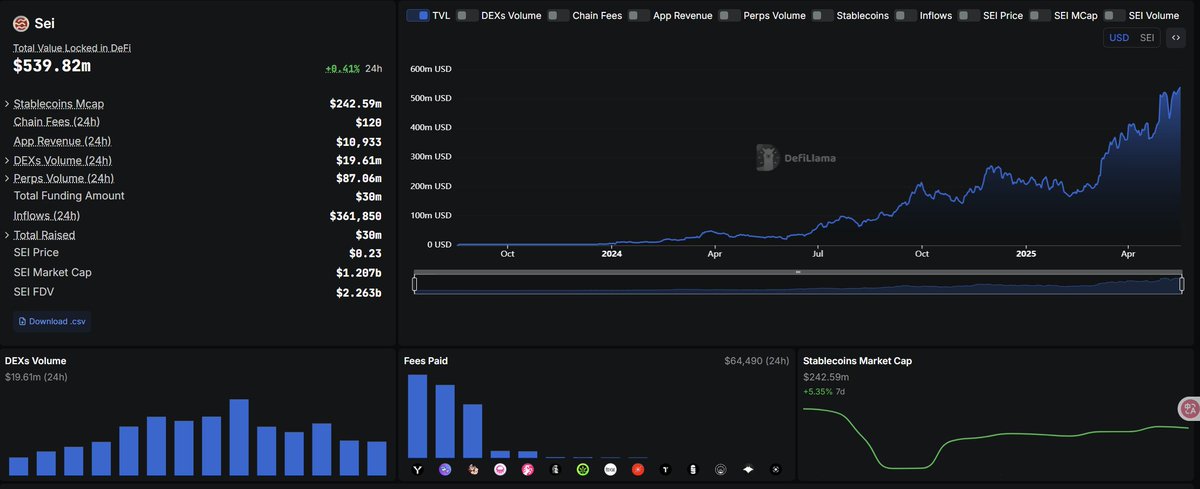Click the $19.61m (24h) text under DEXs Volume
The height and width of the screenshot is (489, 1200).
tap(36, 377)
